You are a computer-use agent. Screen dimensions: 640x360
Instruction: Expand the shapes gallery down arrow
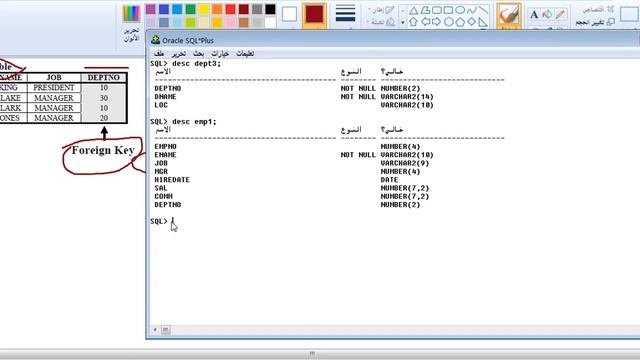[402, 22]
